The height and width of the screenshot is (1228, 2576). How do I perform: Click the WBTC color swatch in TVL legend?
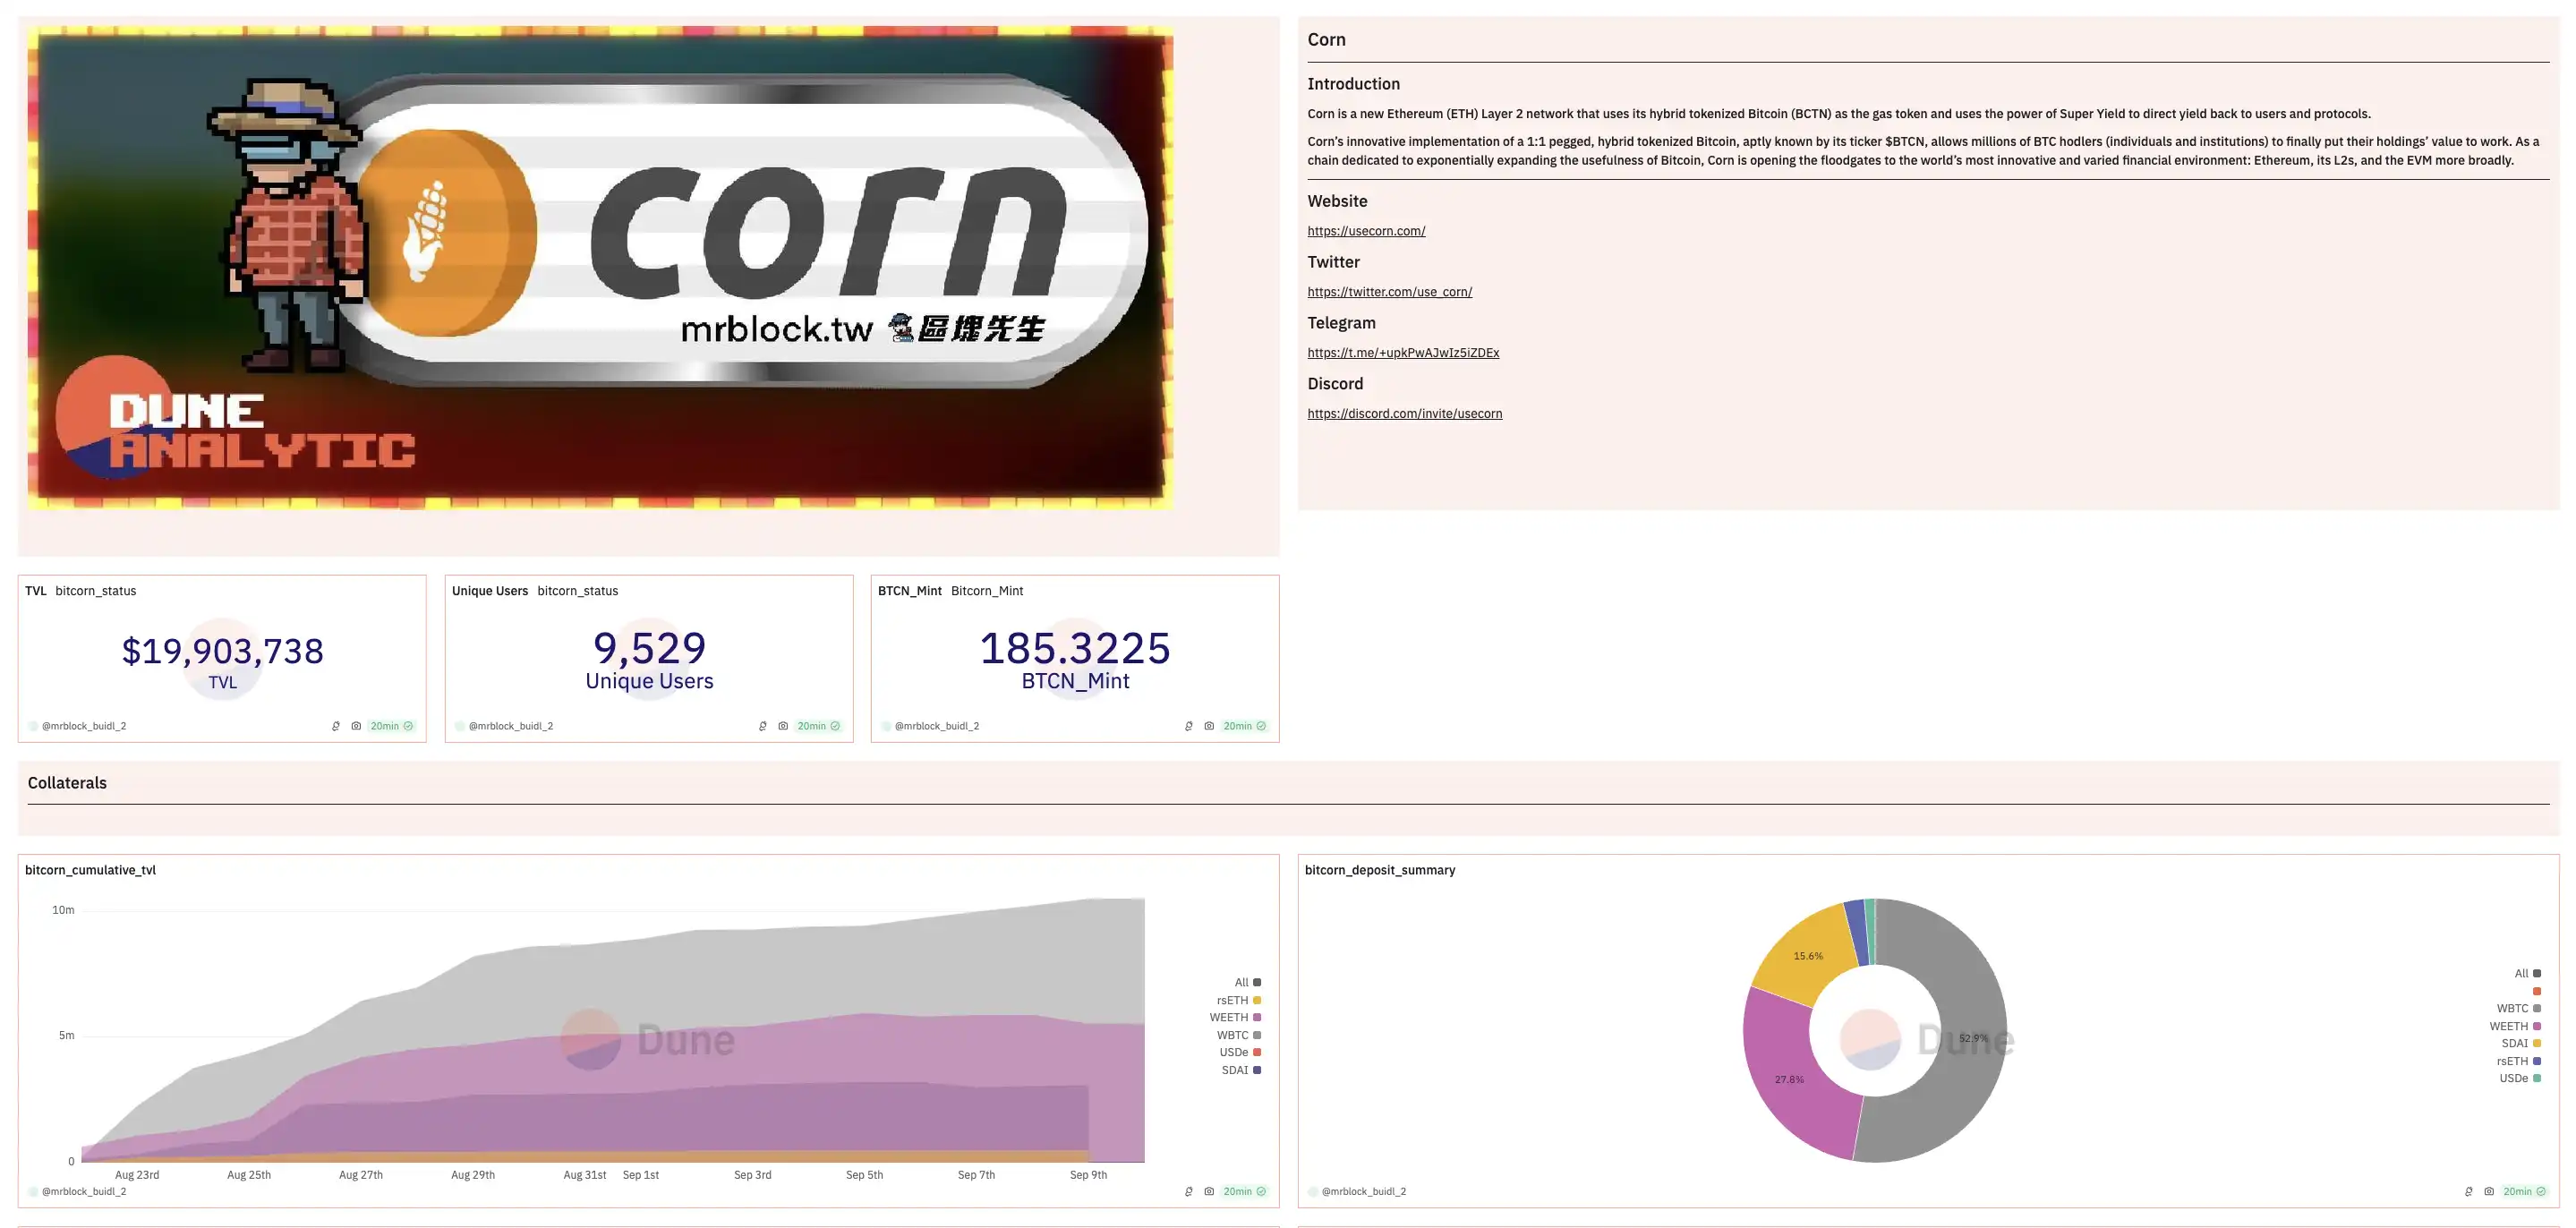[1257, 1035]
